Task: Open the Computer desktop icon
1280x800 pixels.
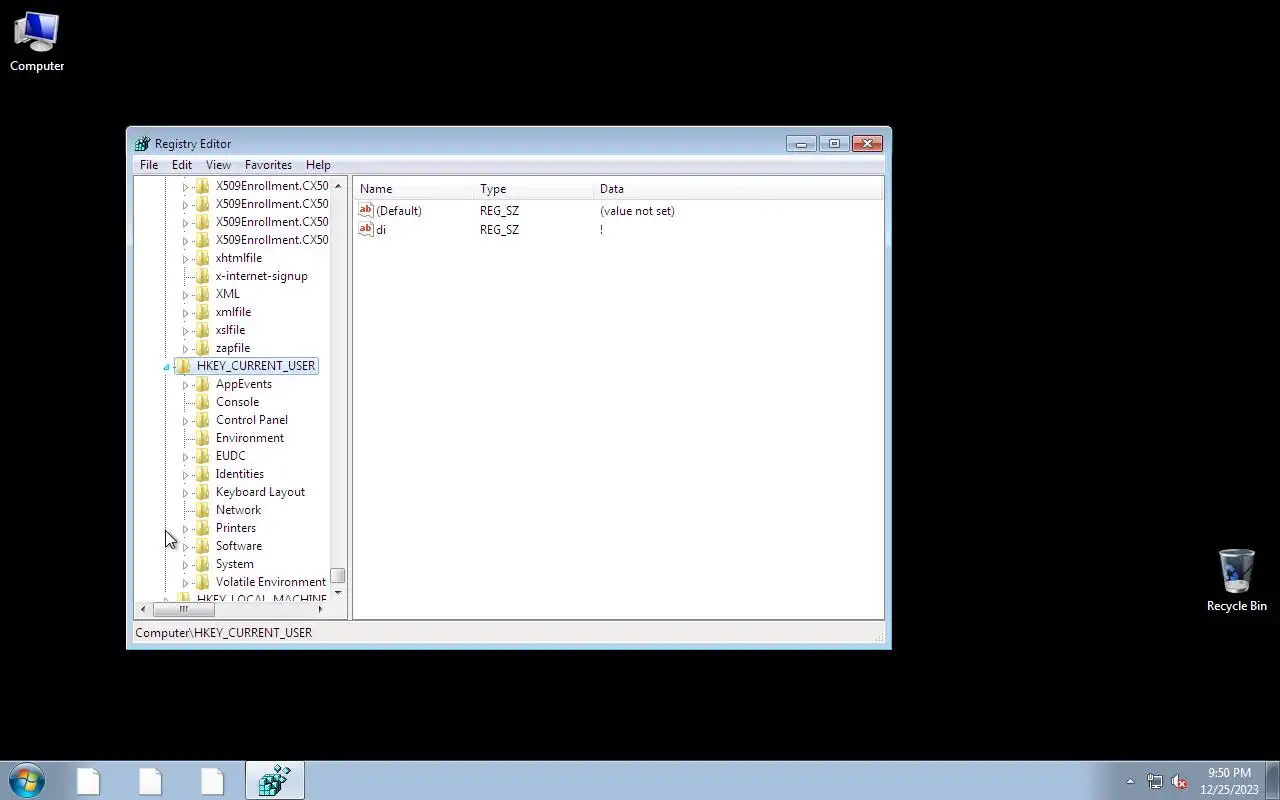Action: [37, 42]
